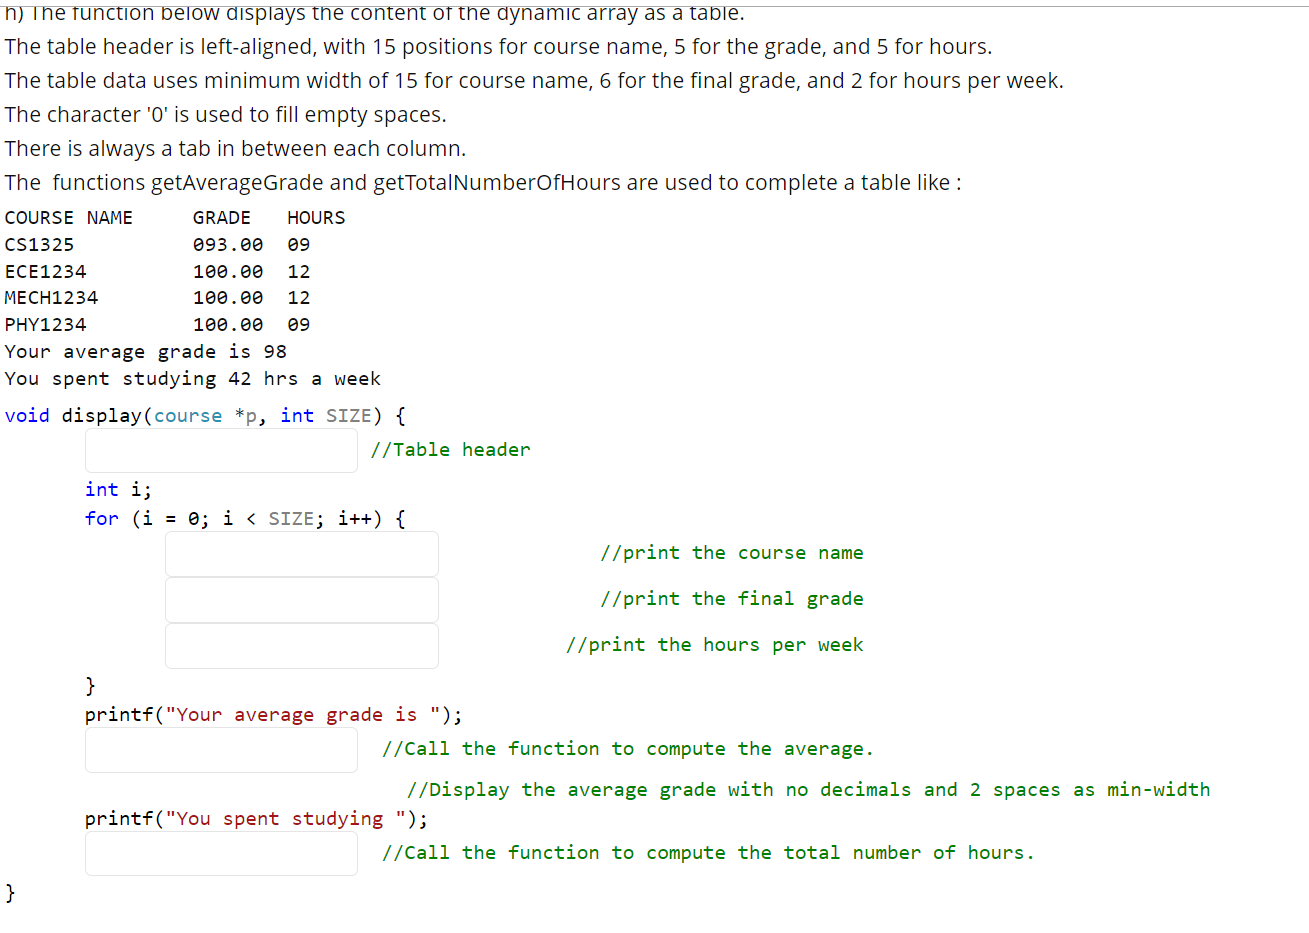The height and width of the screenshot is (933, 1309).
Task: Click the course pointer parameter text
Action: (188, 415)
